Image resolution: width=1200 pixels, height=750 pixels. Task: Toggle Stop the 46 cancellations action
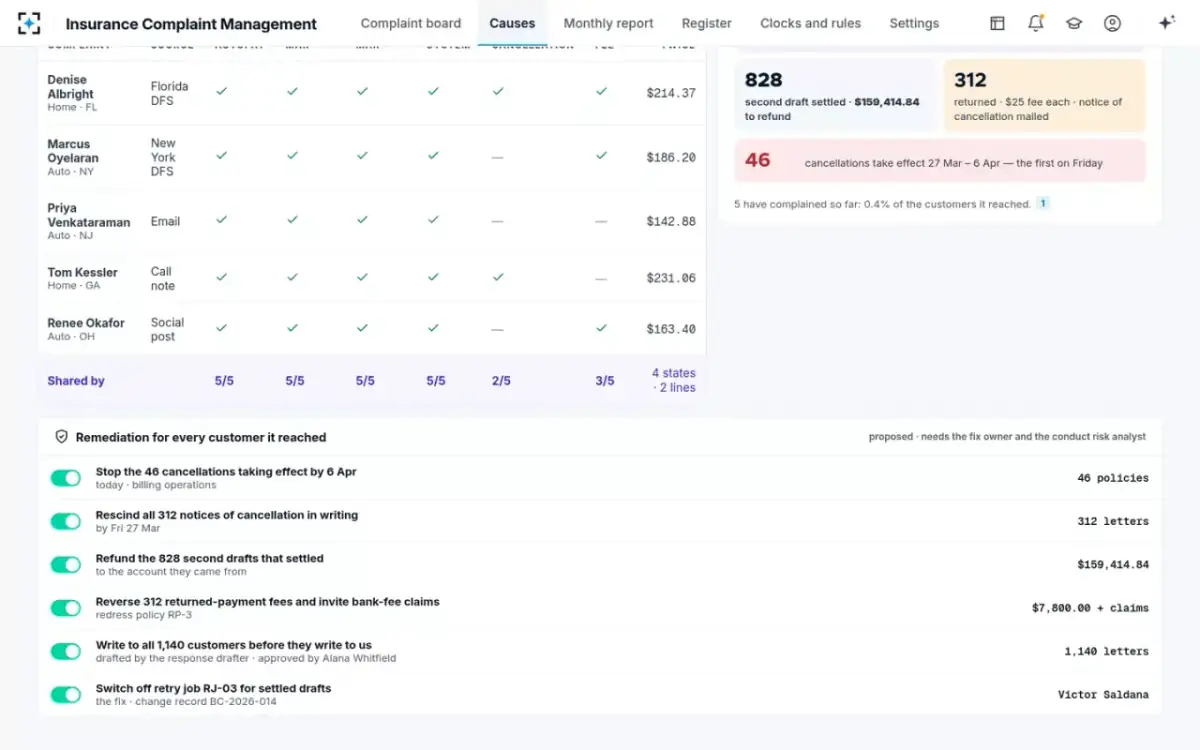coord(66,478)
